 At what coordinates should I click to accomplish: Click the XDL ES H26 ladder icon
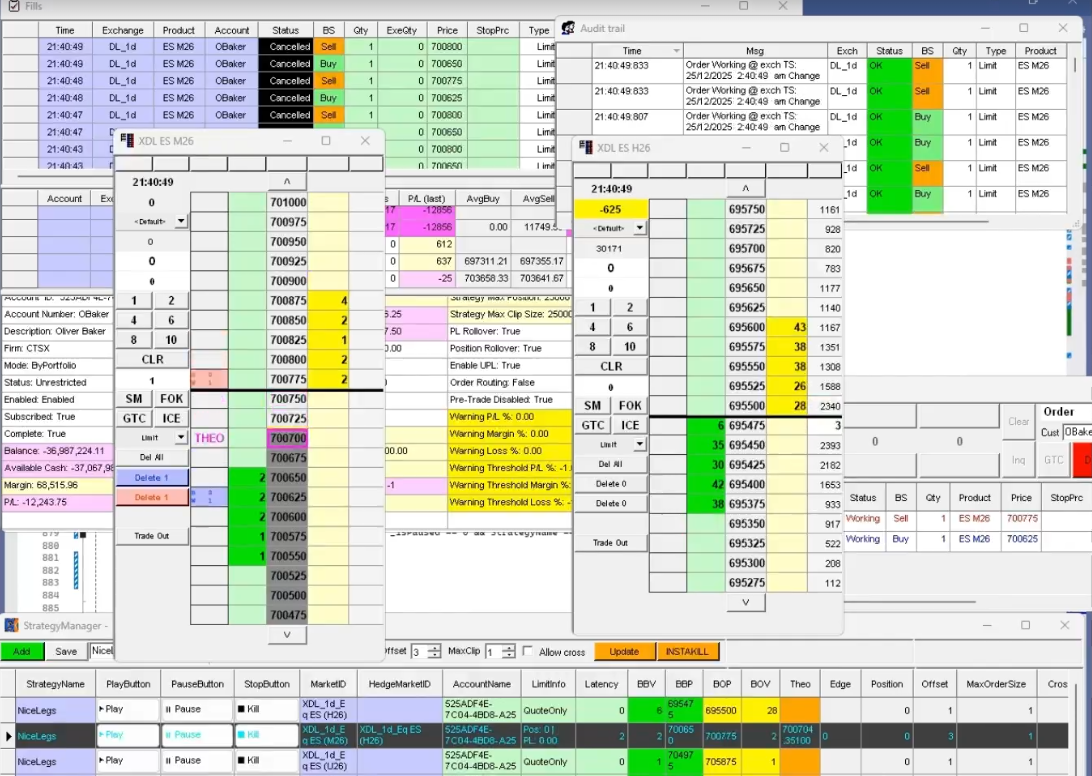[585, 148]
